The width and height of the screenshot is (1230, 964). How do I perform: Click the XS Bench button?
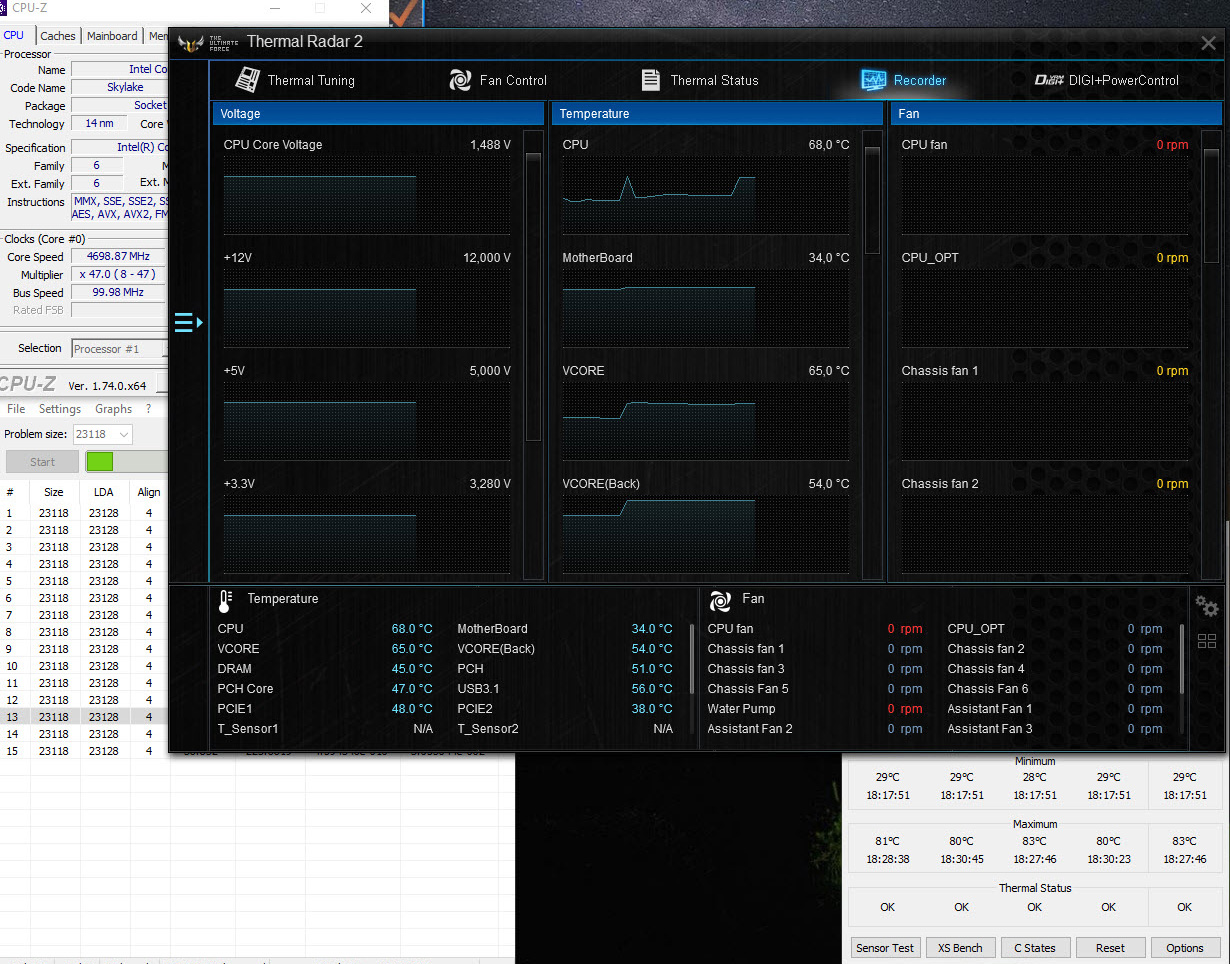click(960, 948)
